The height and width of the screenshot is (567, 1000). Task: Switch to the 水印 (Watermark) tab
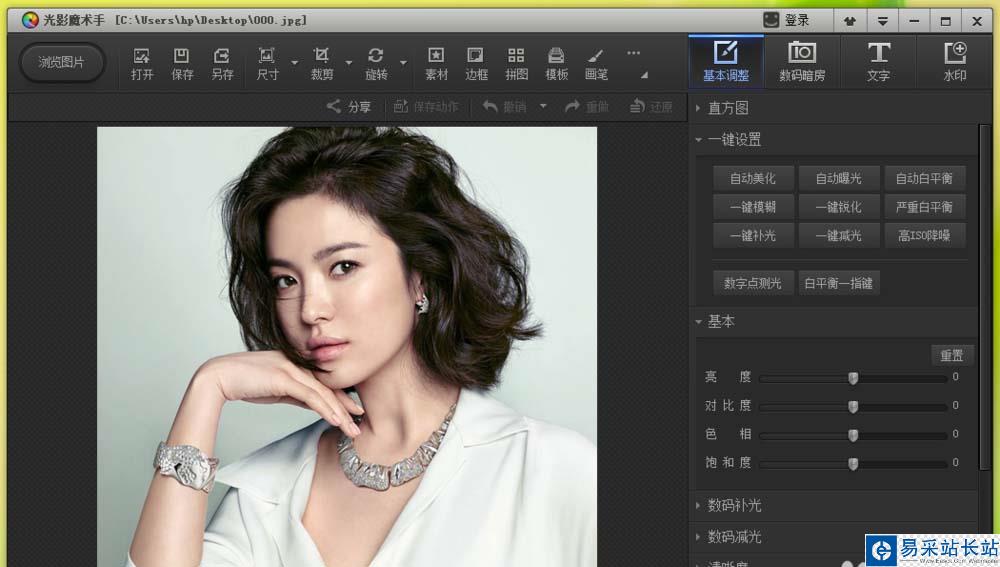(955, 61)
